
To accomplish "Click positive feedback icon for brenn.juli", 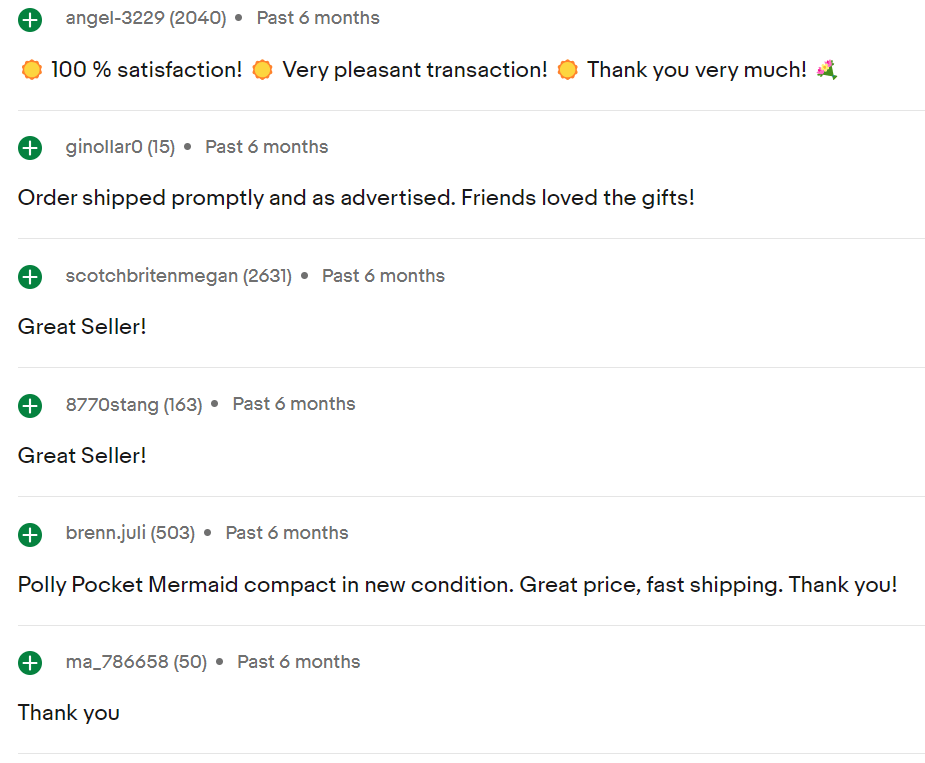I will tap(30, 534).
